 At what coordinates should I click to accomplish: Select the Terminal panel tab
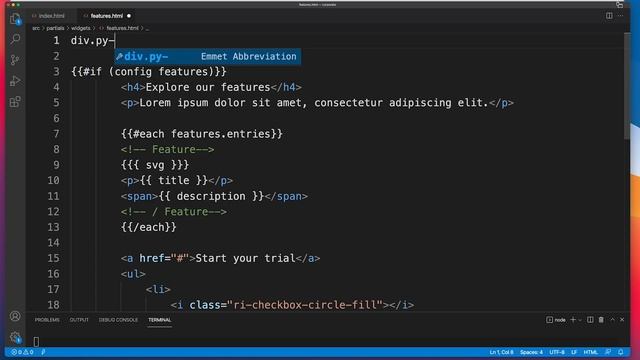(x=160, y=320)
